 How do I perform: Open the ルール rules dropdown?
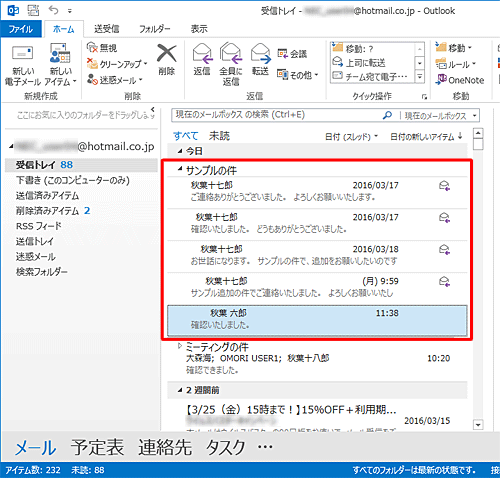455,64
